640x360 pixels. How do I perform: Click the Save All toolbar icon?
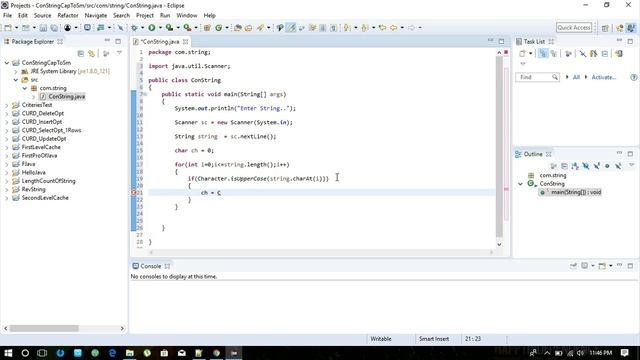[53, 28]
